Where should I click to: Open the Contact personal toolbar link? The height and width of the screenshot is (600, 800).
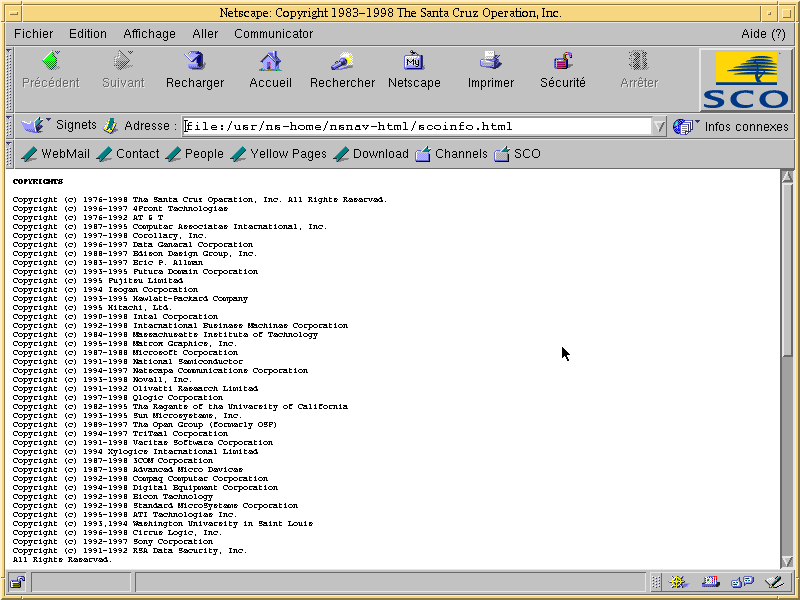tap(128, 154)
